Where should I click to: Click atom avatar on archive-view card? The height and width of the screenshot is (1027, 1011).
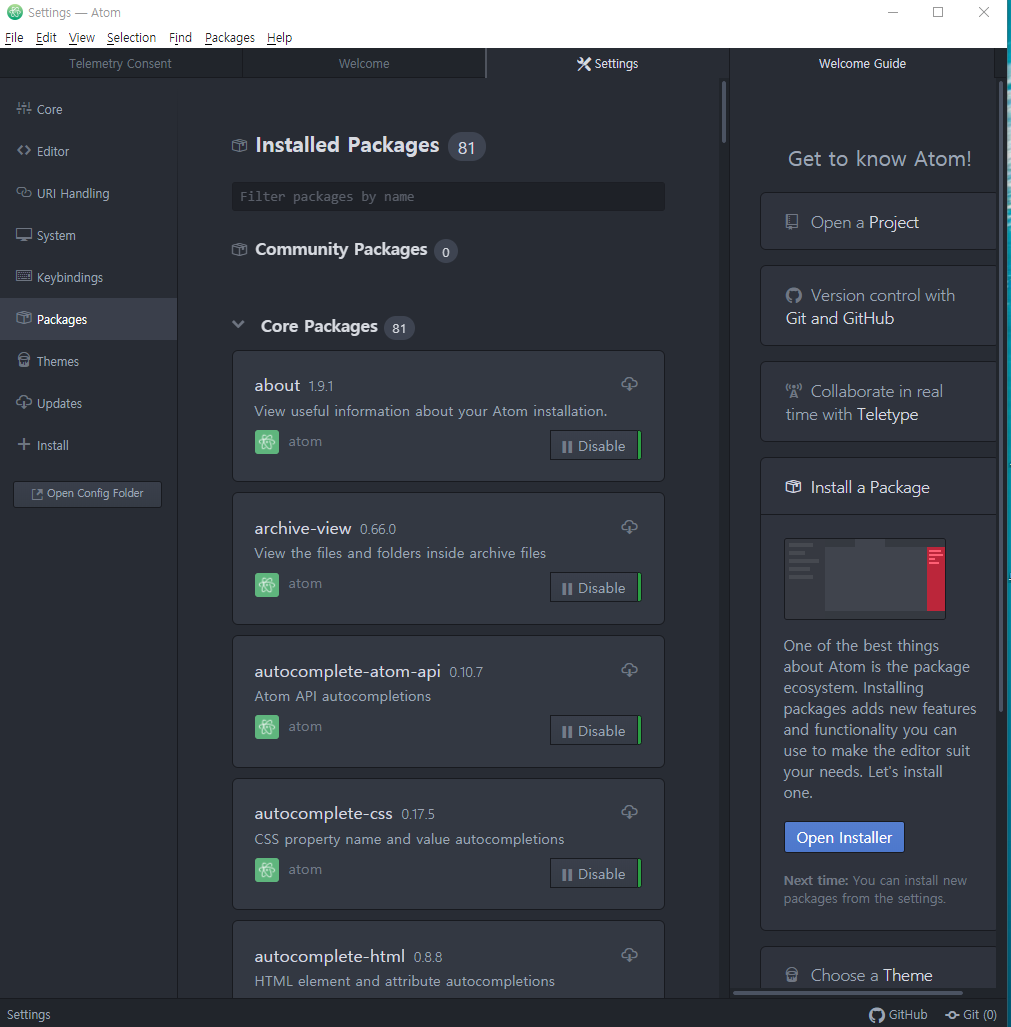[x=267, y=585]
